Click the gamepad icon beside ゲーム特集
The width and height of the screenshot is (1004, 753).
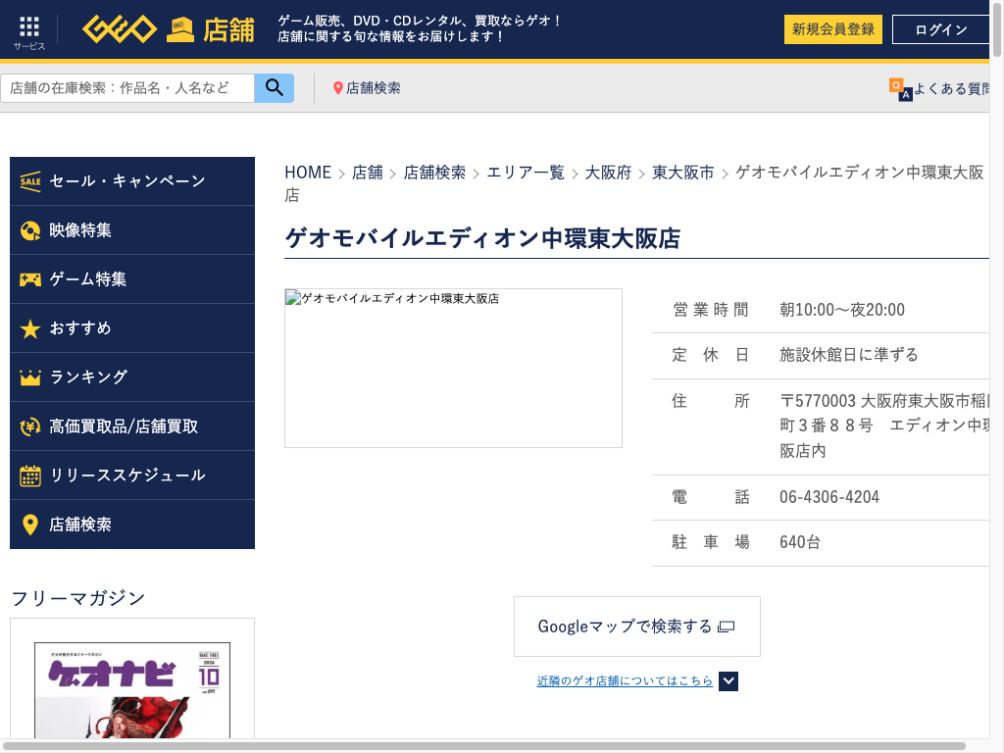point(30,280)
